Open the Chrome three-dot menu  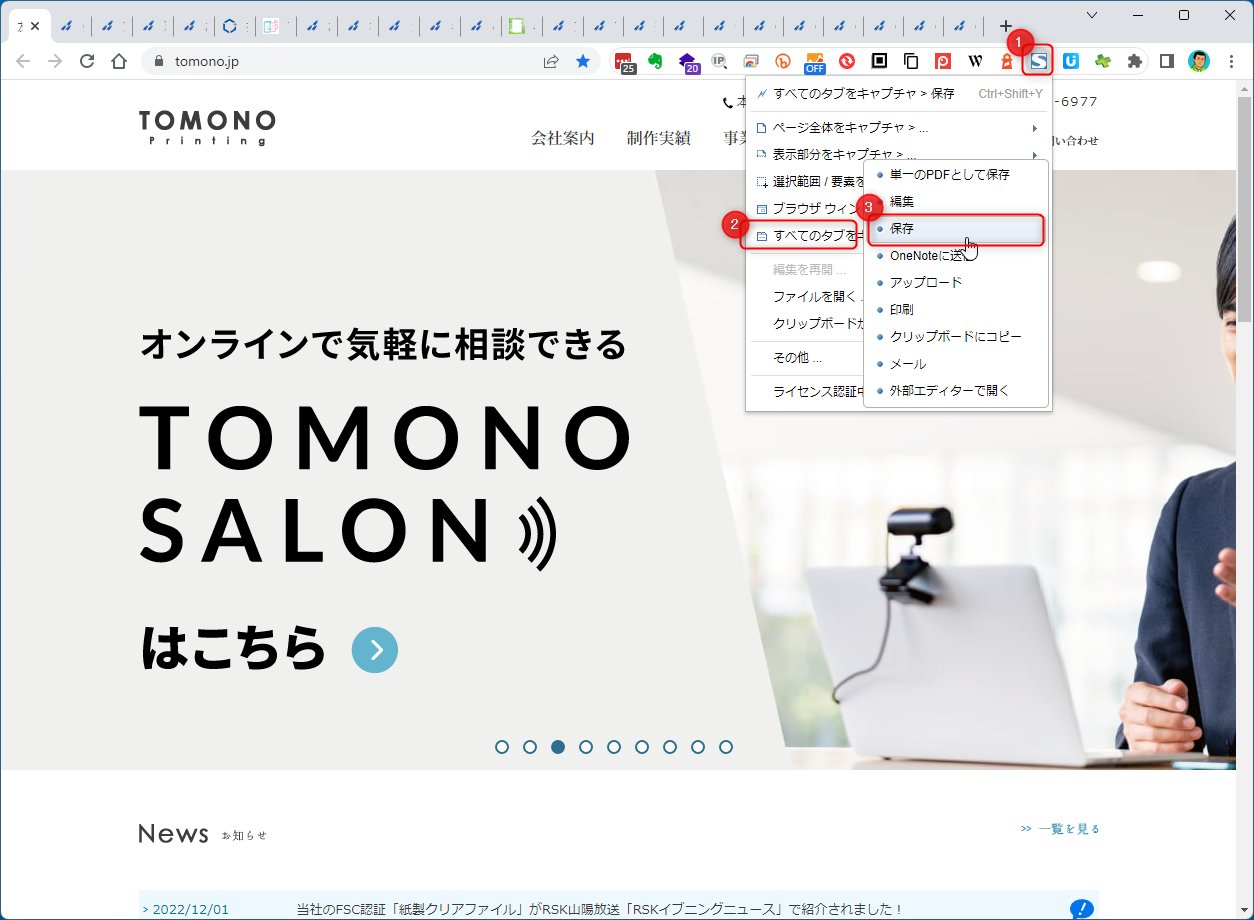tap(1230, 61)
